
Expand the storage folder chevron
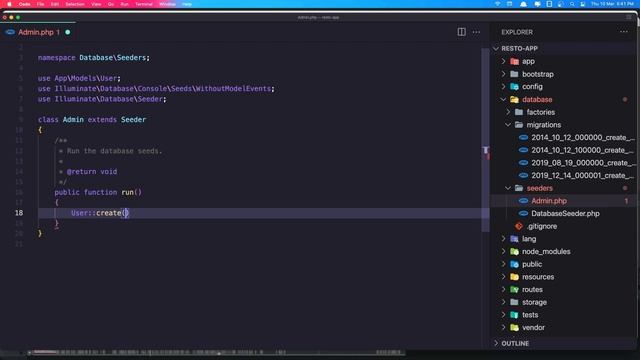click(x=503, y=302)
